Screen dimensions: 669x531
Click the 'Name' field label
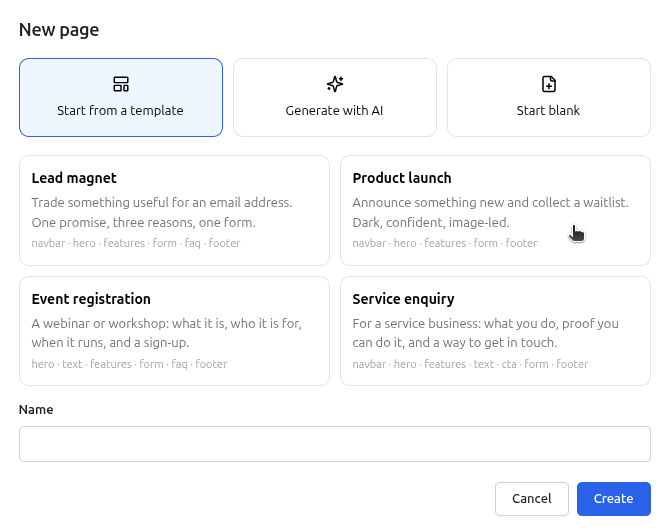(x=36, y=409)
